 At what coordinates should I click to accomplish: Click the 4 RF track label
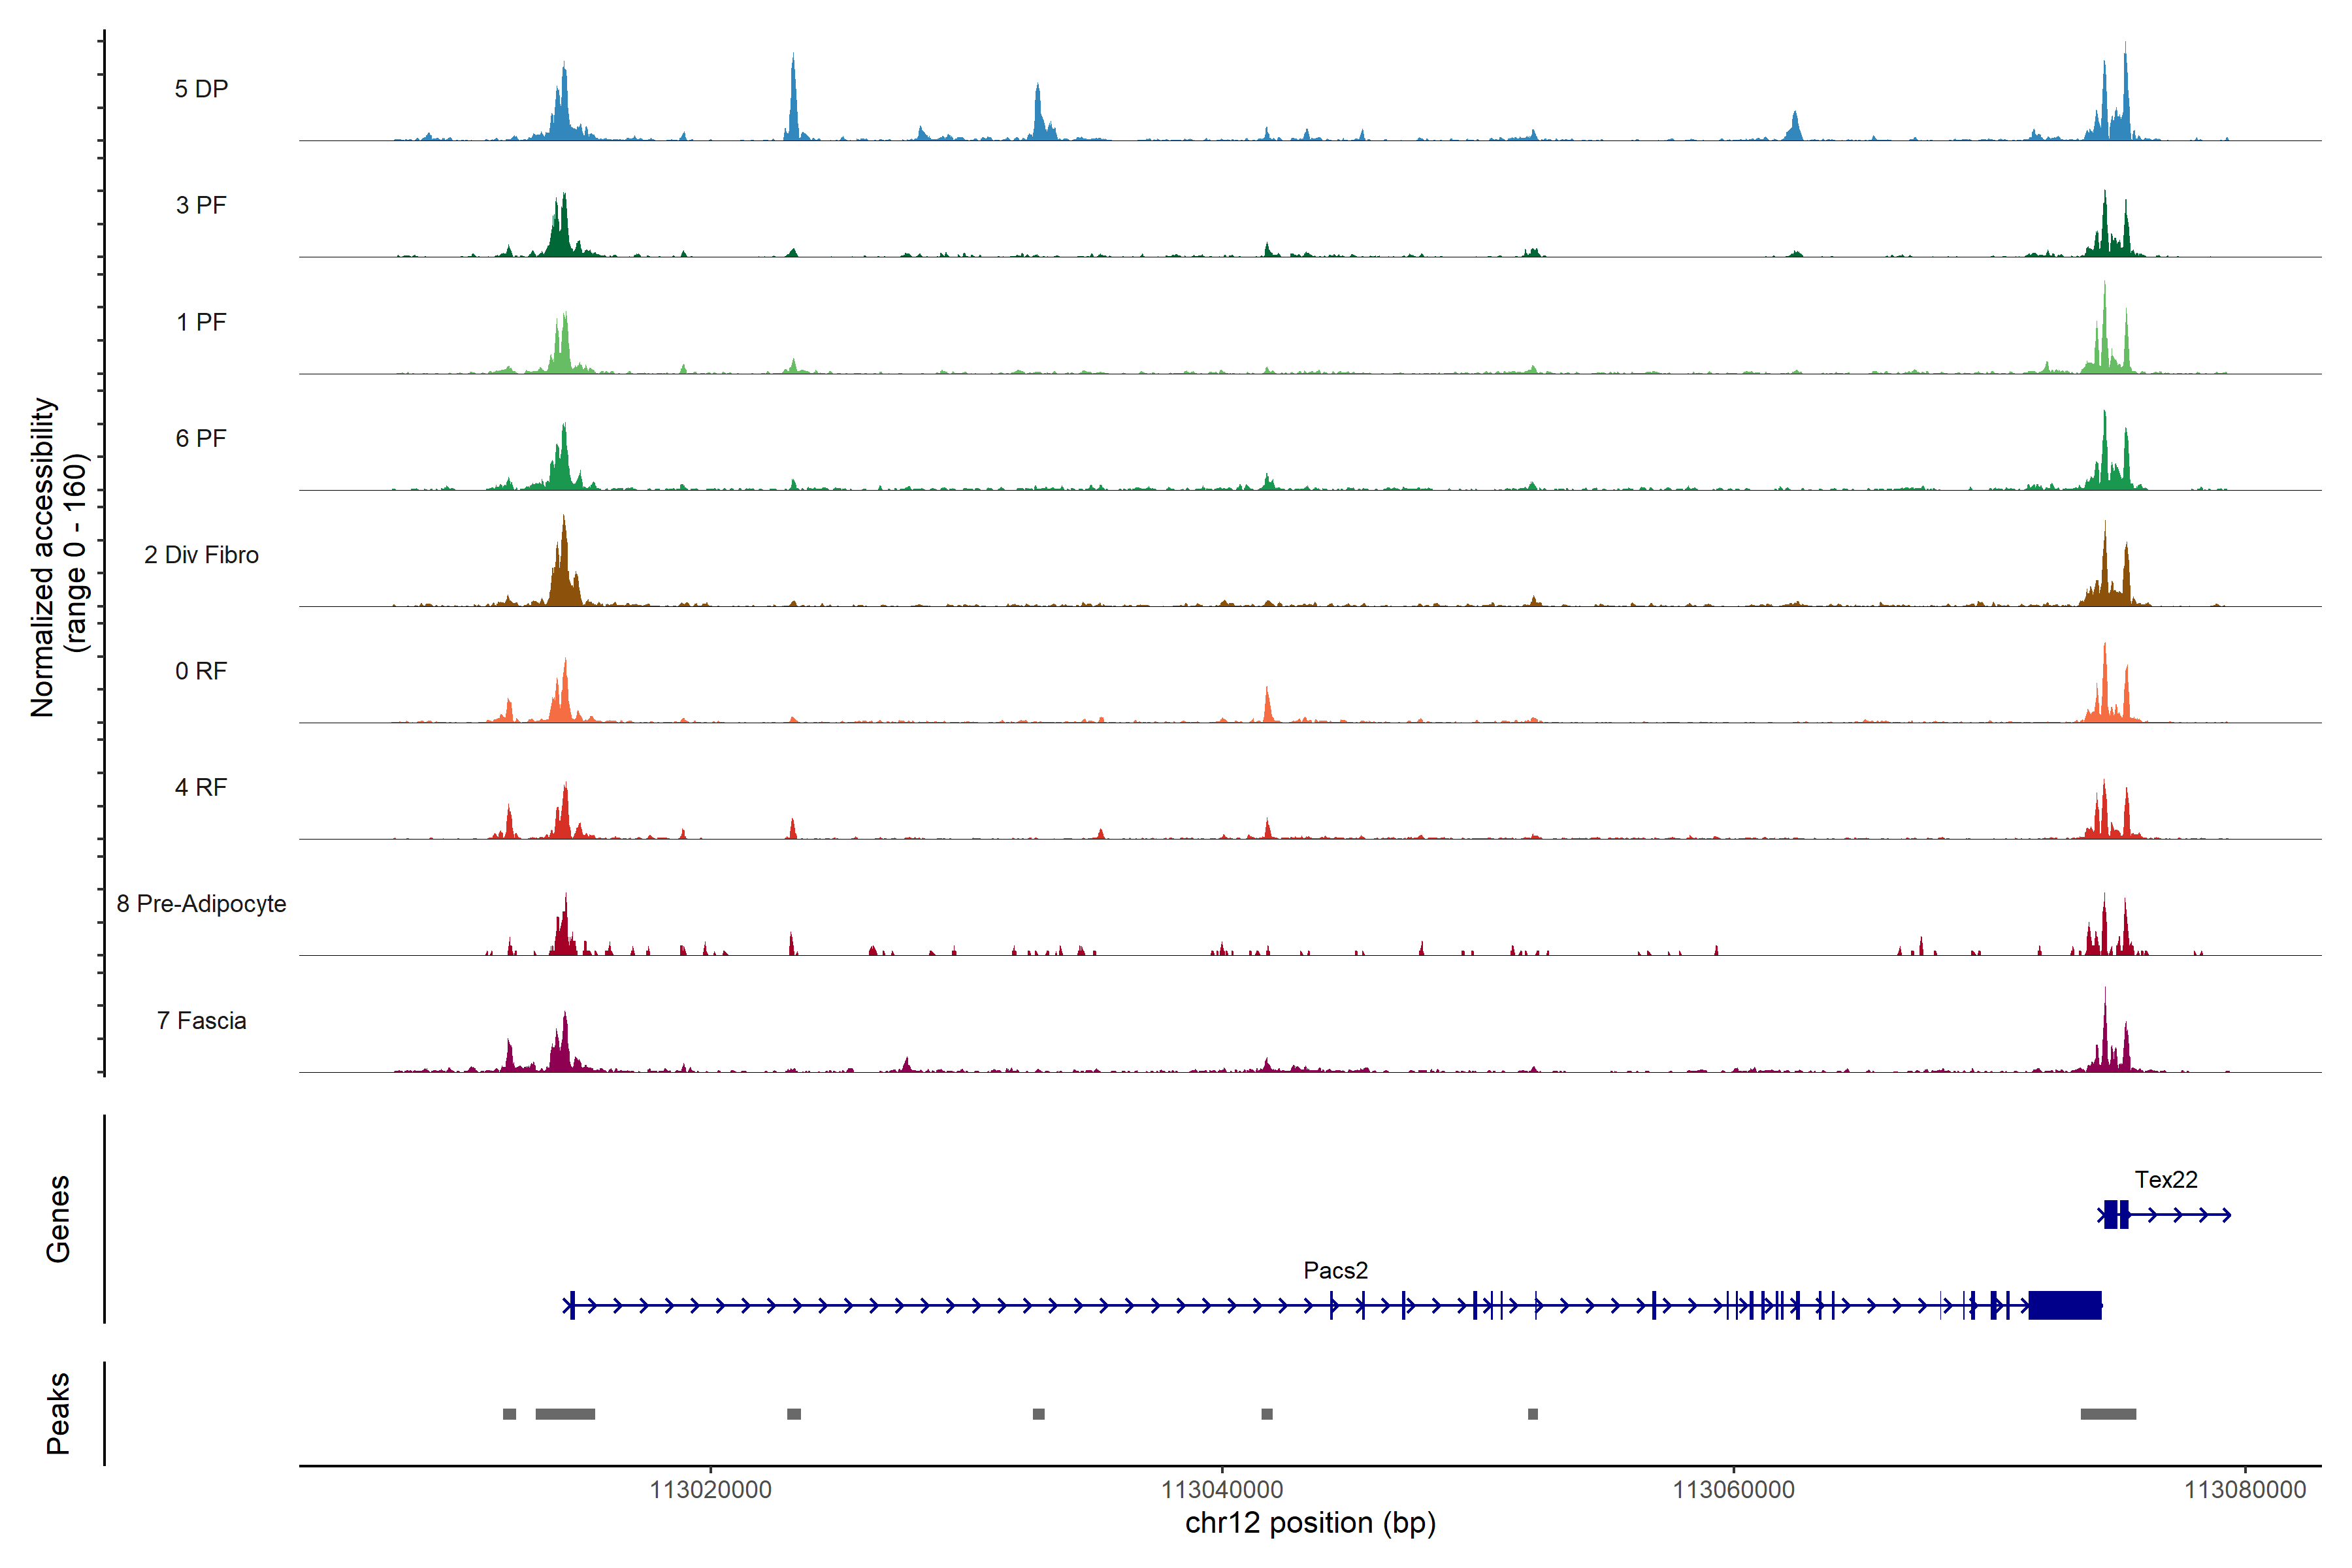[x=201, y=787]
